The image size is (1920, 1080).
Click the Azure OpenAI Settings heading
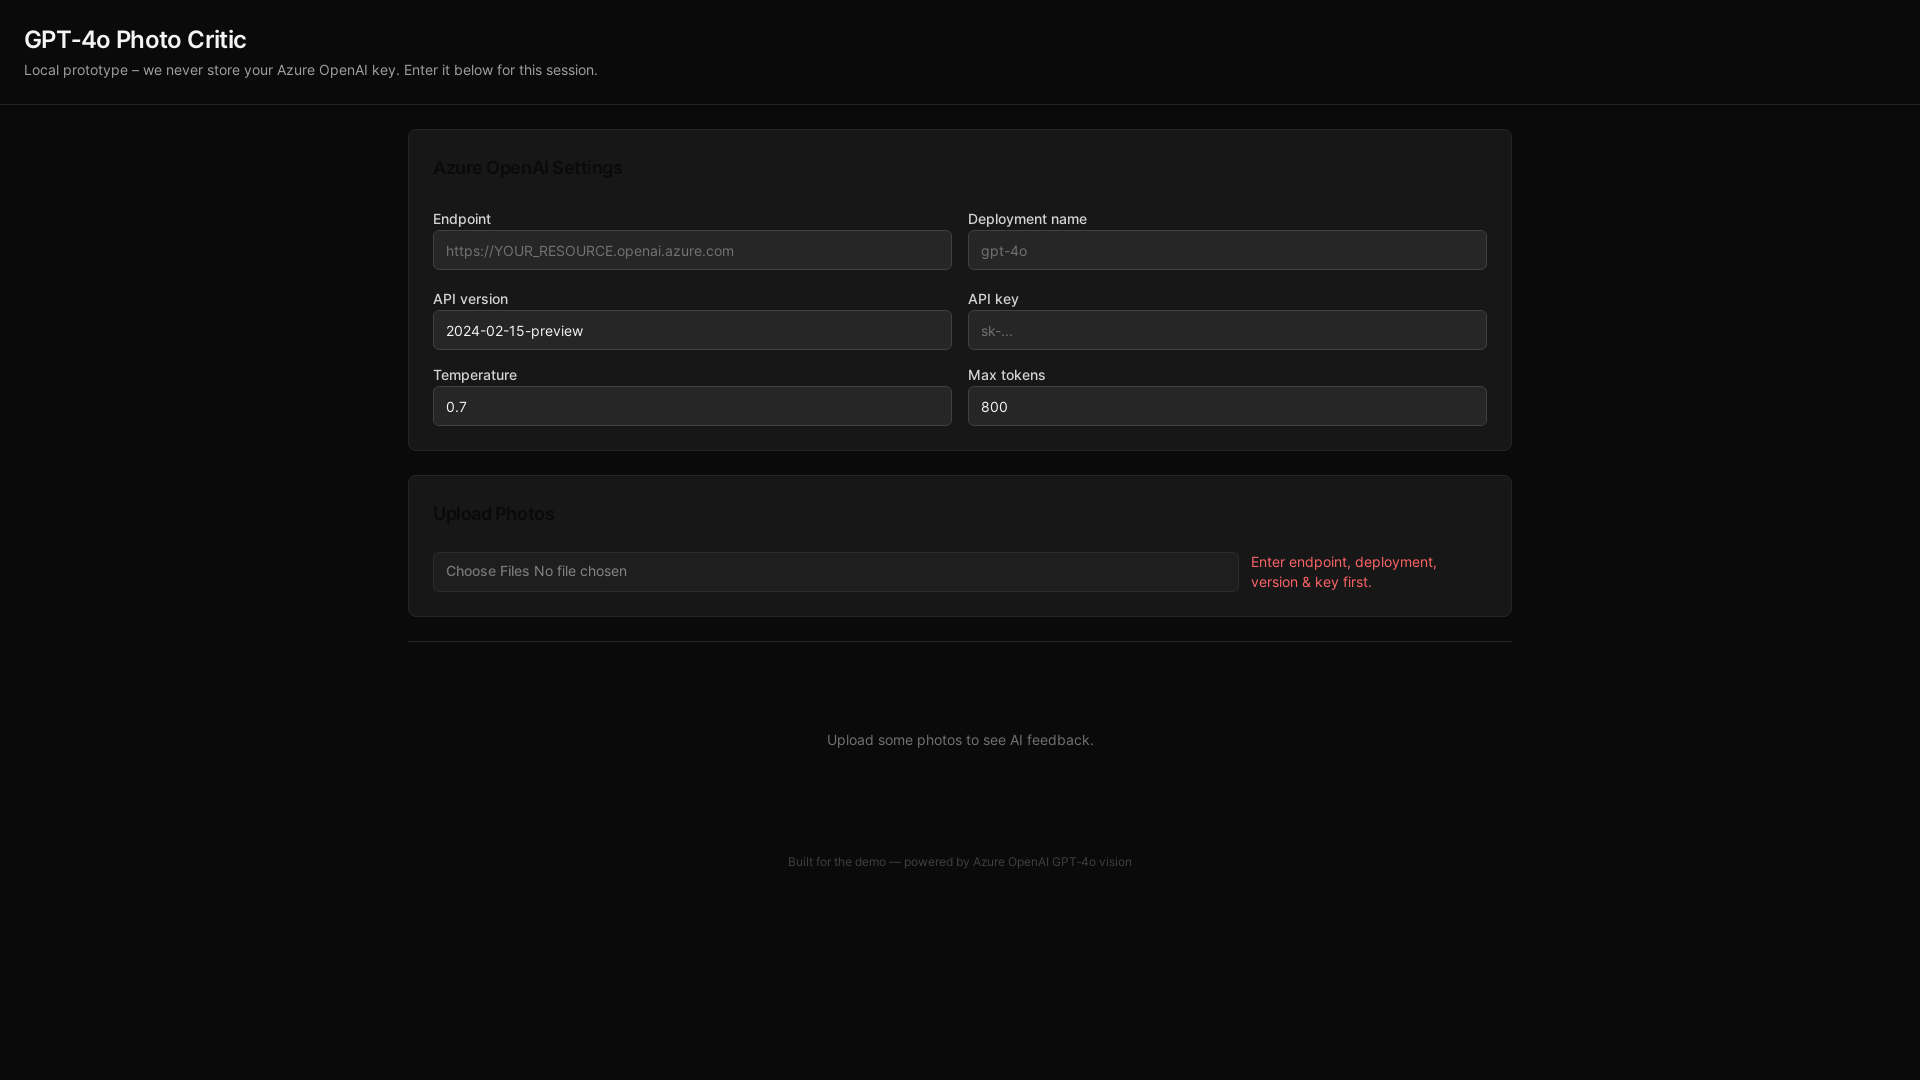tap(528, 168)
